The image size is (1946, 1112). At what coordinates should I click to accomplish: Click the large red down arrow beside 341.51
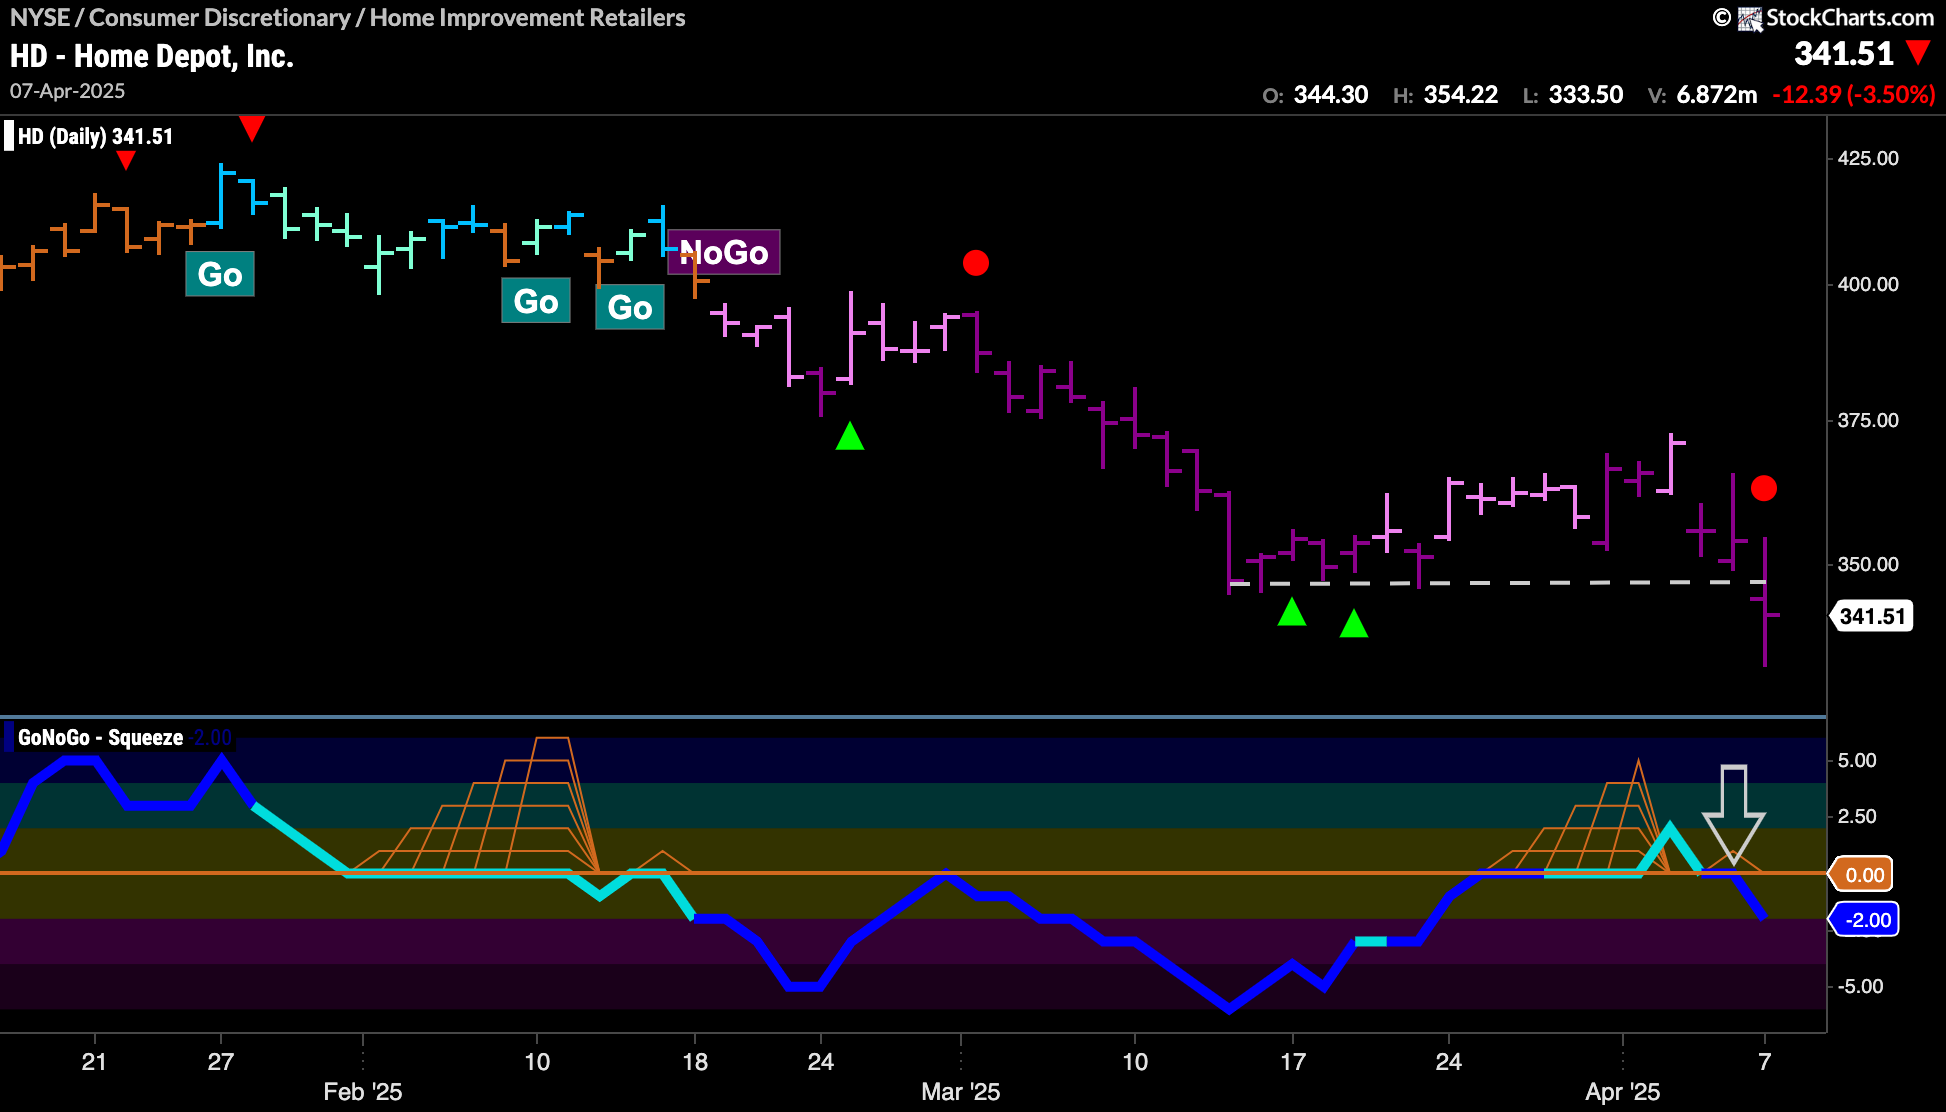(1918, 52)
